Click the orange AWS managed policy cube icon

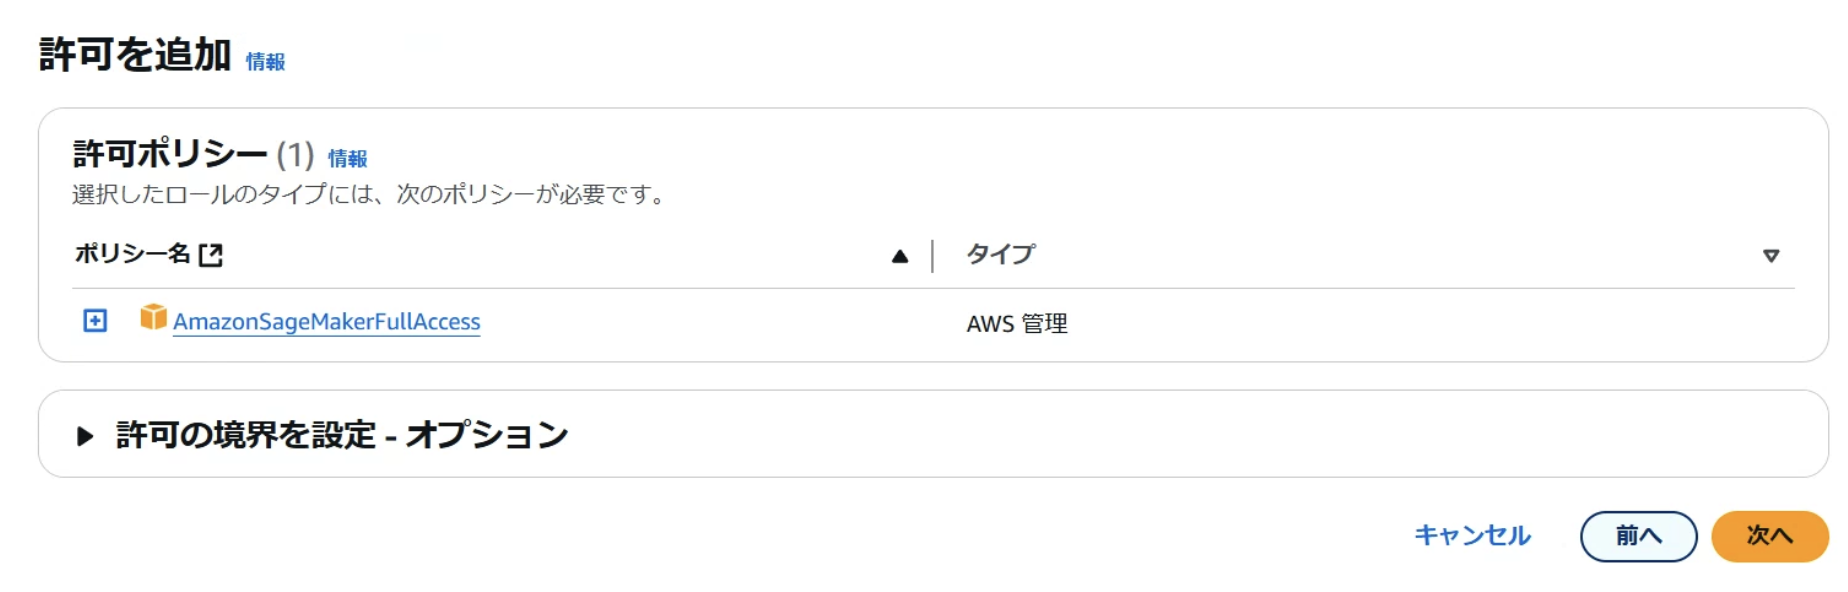[x=152, y=320]
